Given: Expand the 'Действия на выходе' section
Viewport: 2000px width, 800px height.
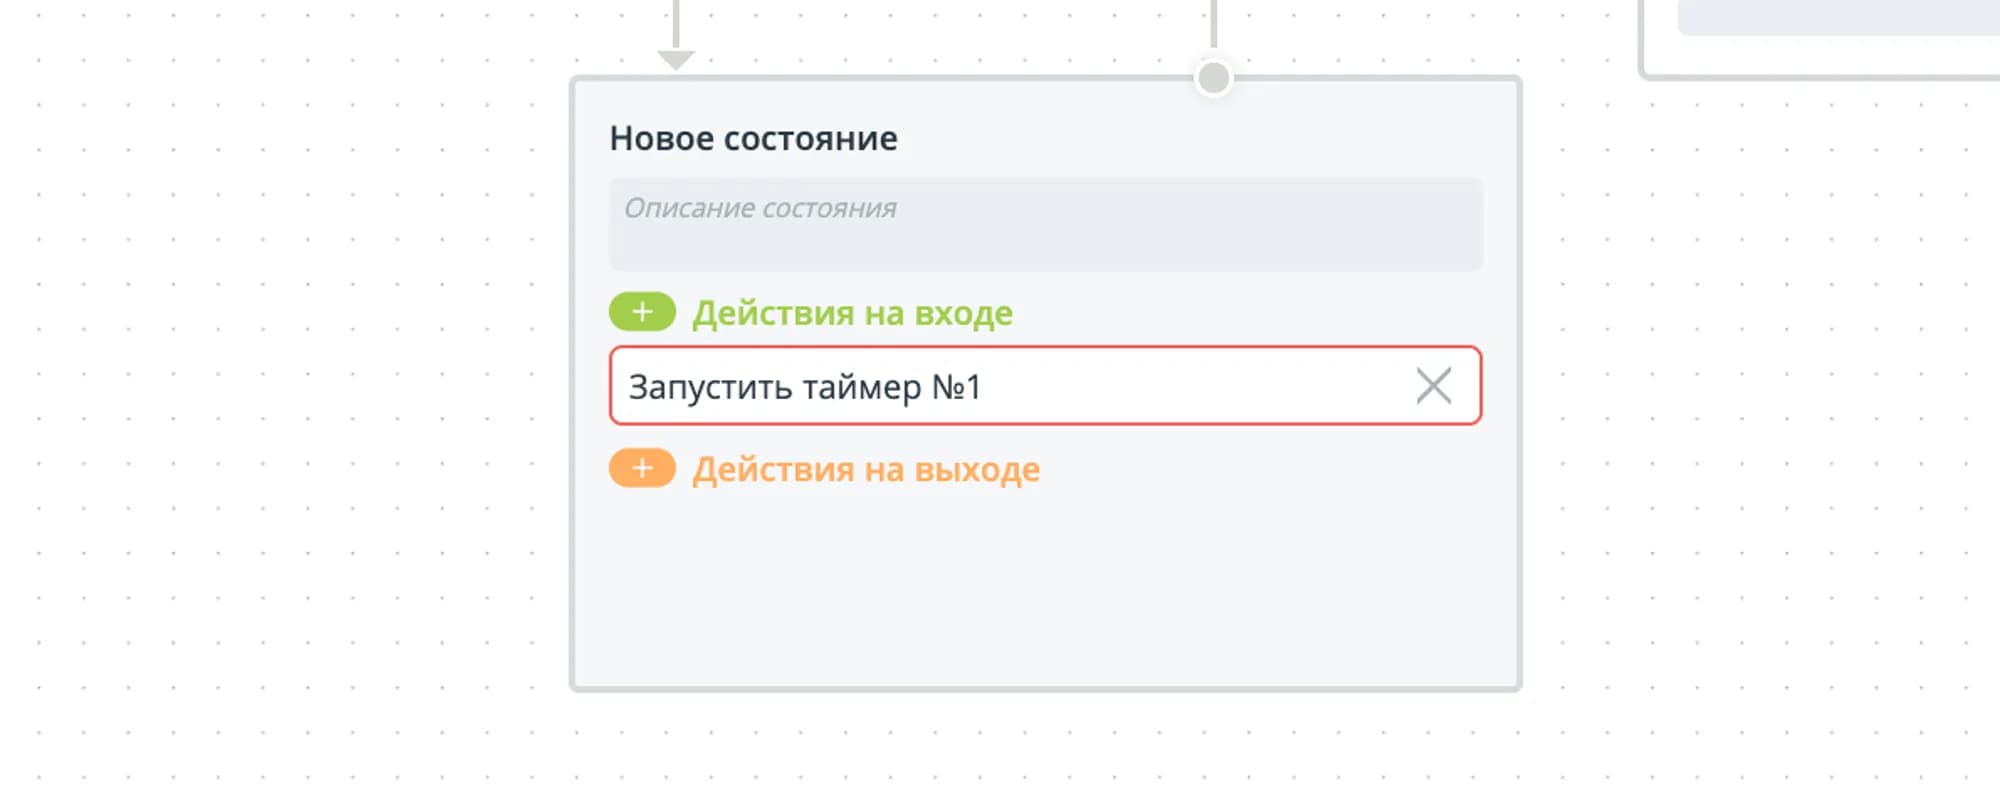Looking at the screenshot, I should click(867, 468).
